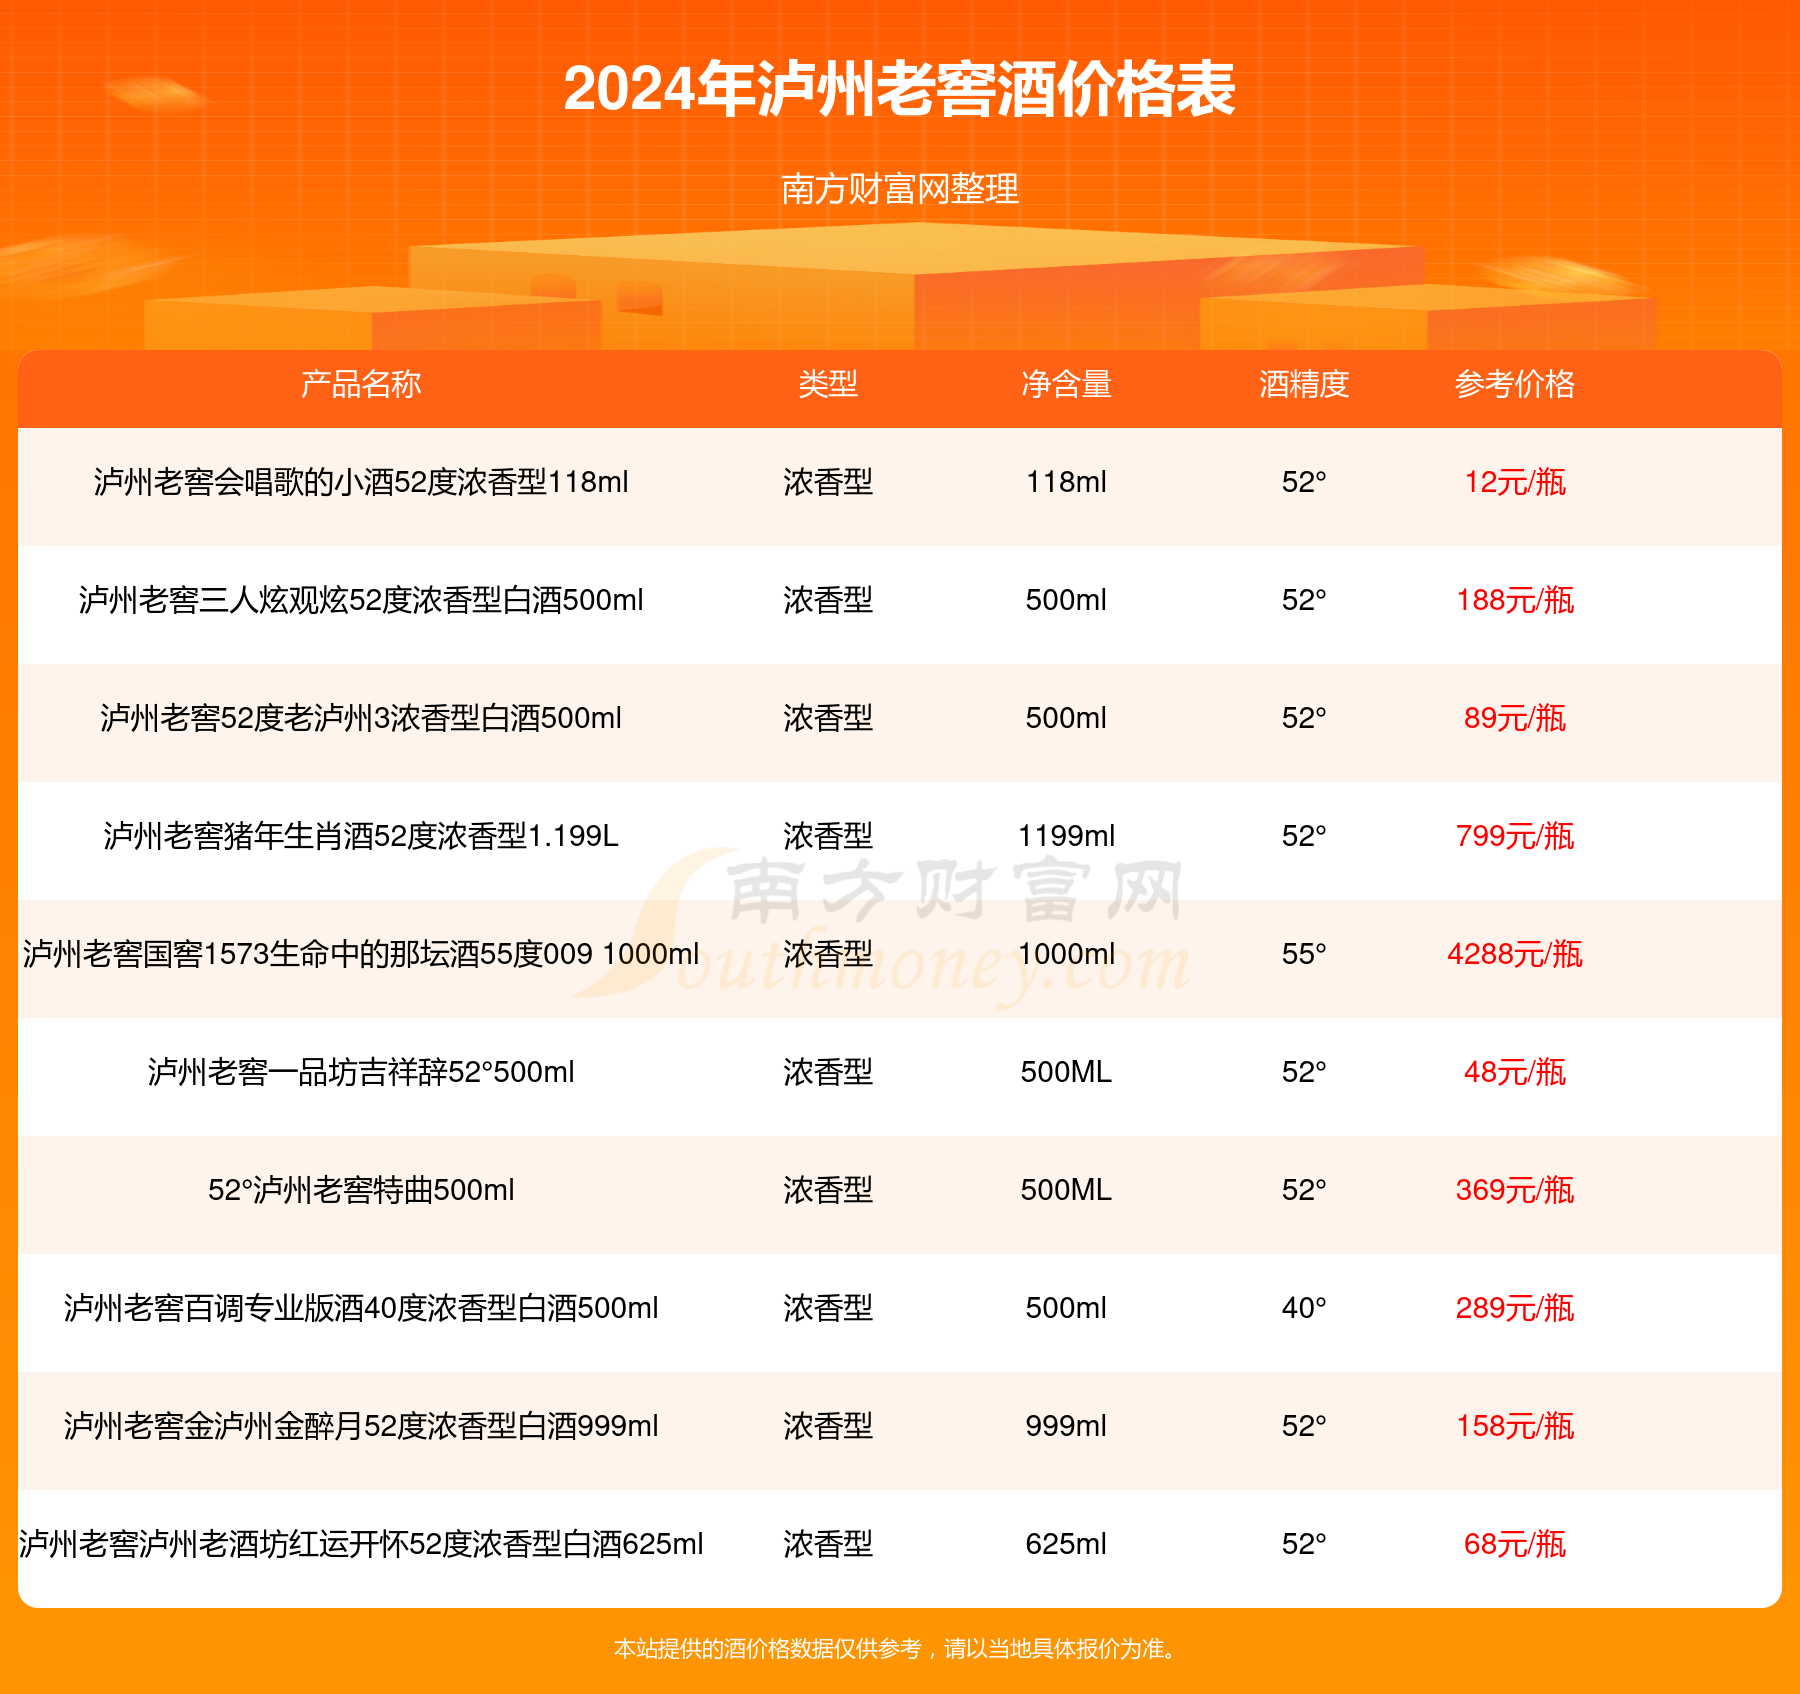Click 500ML in the 369元/瓶 row
This screenshot has width=1800, height=1694.
(1066, 1190)
